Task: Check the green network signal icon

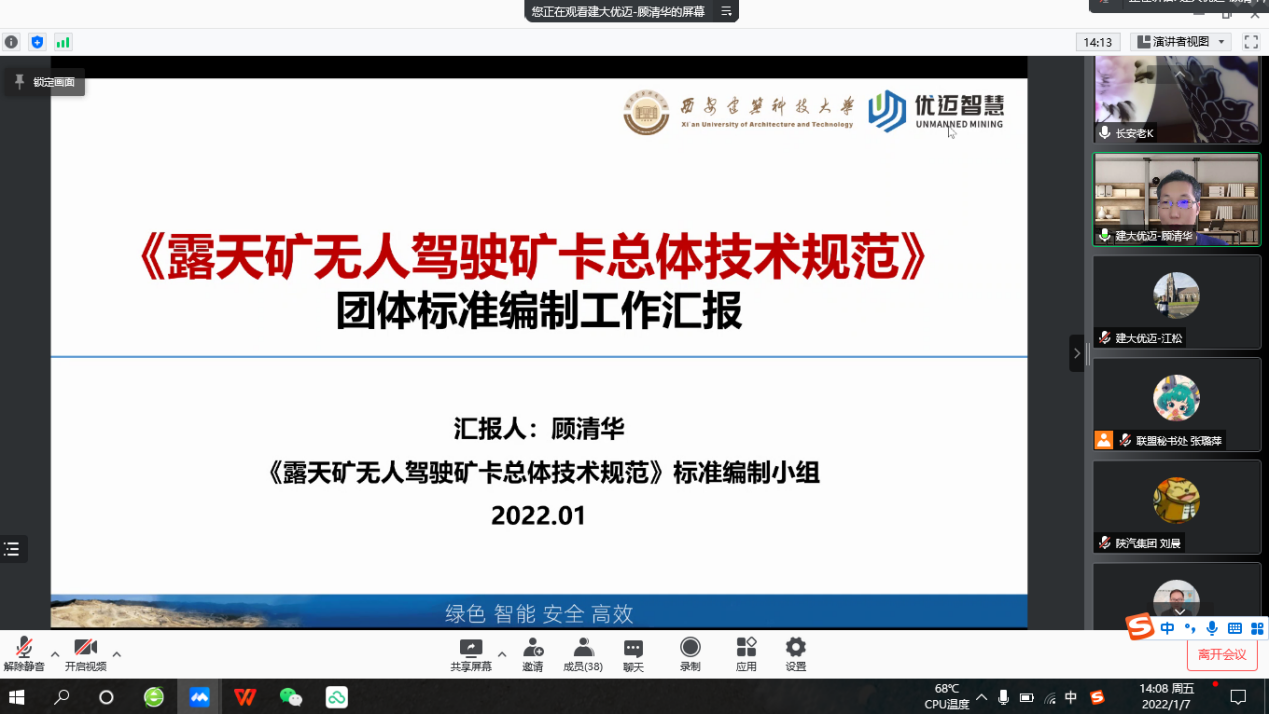Action: tap(63, 42)
